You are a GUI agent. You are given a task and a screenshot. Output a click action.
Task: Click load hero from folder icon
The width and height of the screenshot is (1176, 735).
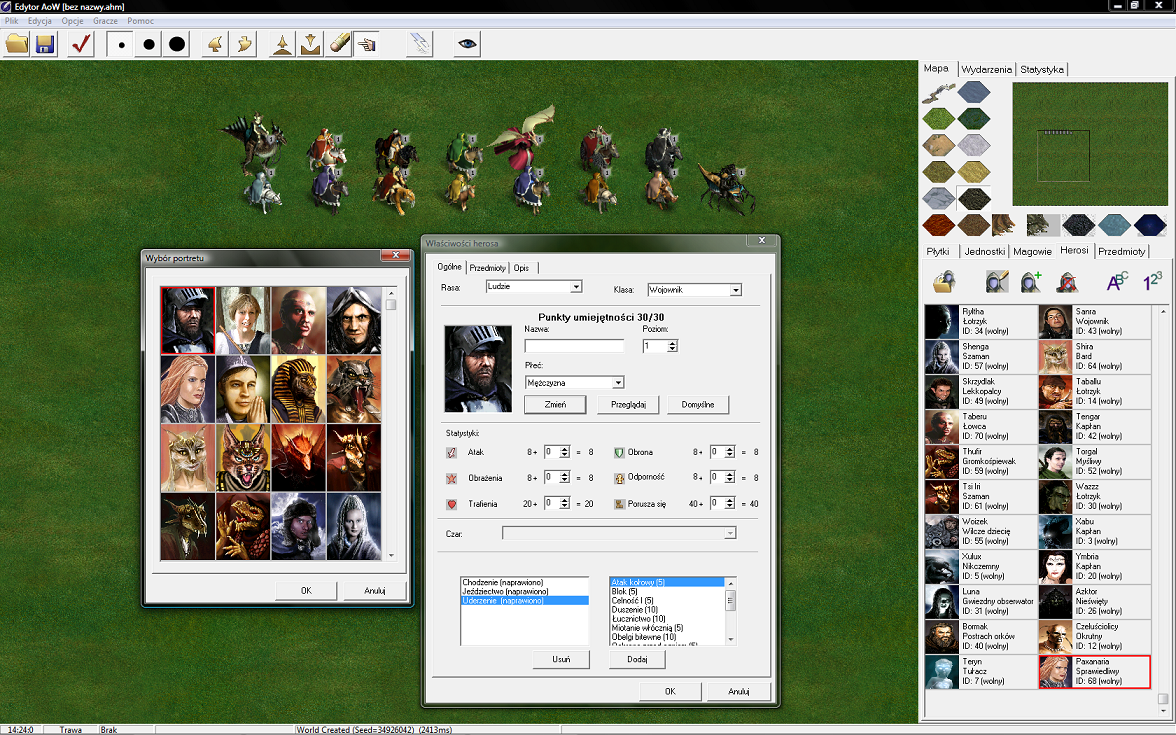(x=944, y=282)
